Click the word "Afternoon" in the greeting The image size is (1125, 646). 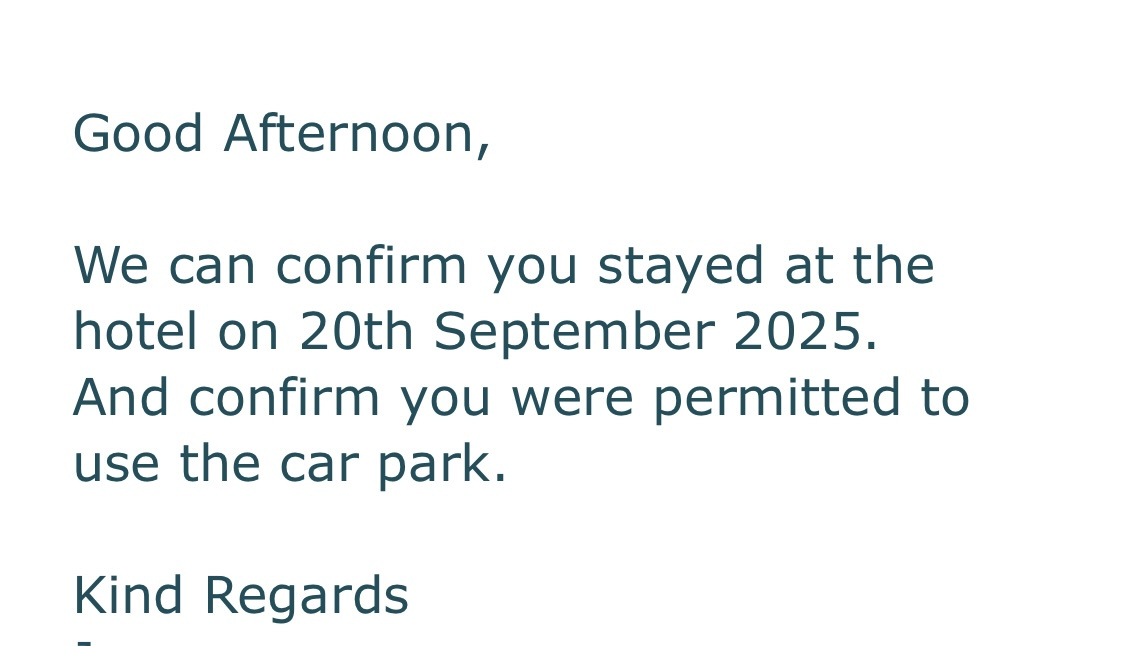tap(355, 134)
